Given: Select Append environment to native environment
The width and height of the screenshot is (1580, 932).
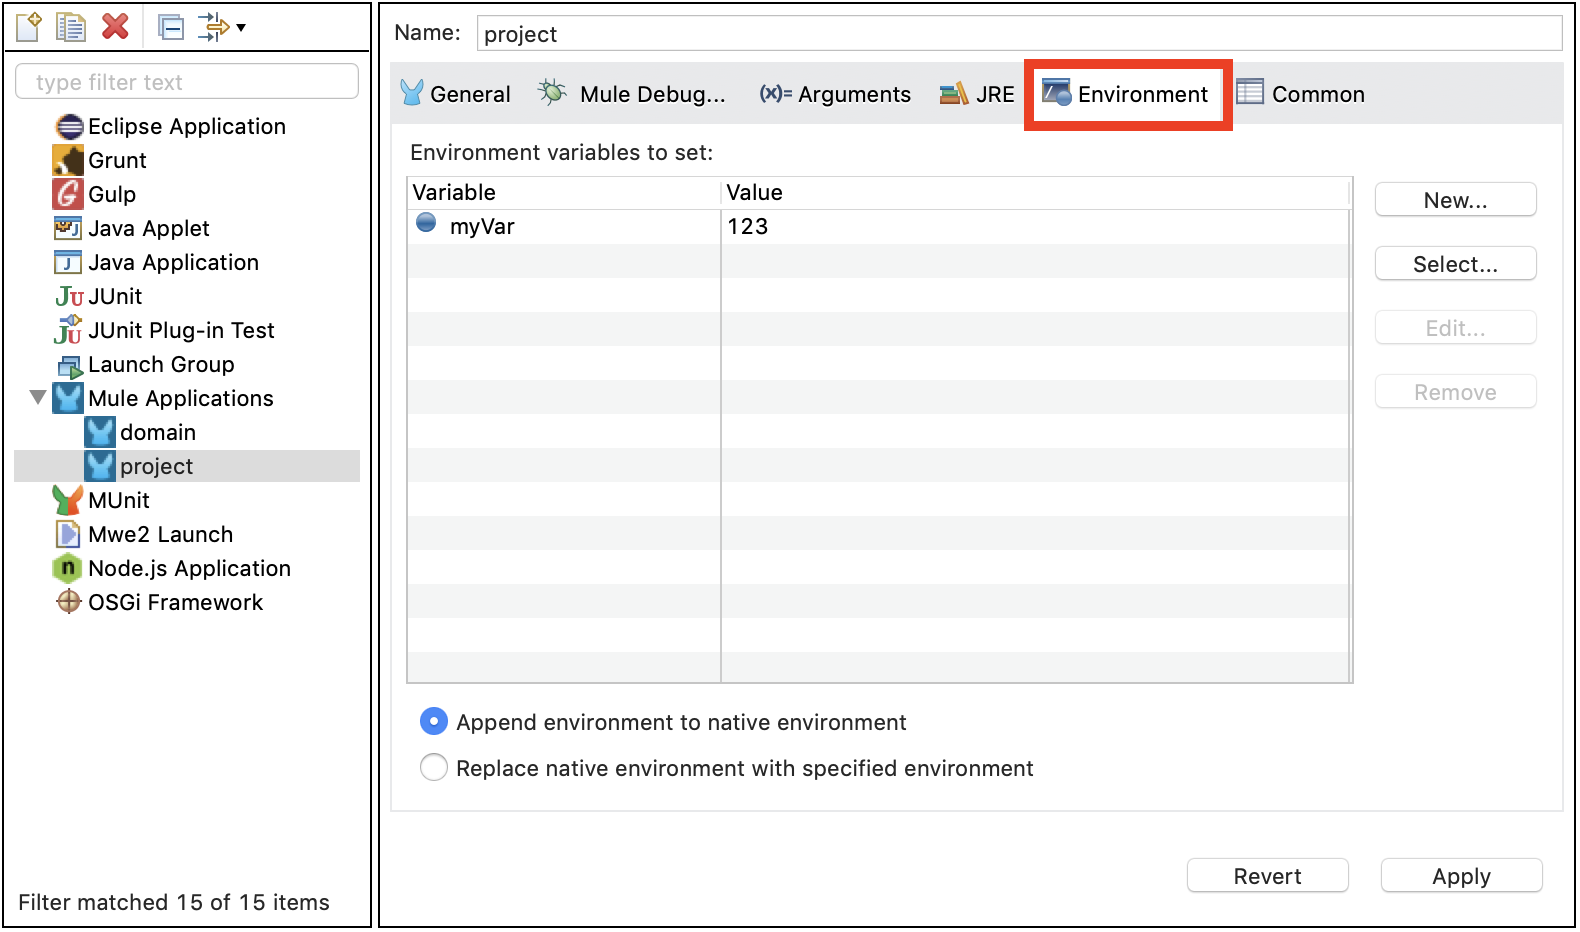Looking at the screenshot, I should tap(434, 721).
